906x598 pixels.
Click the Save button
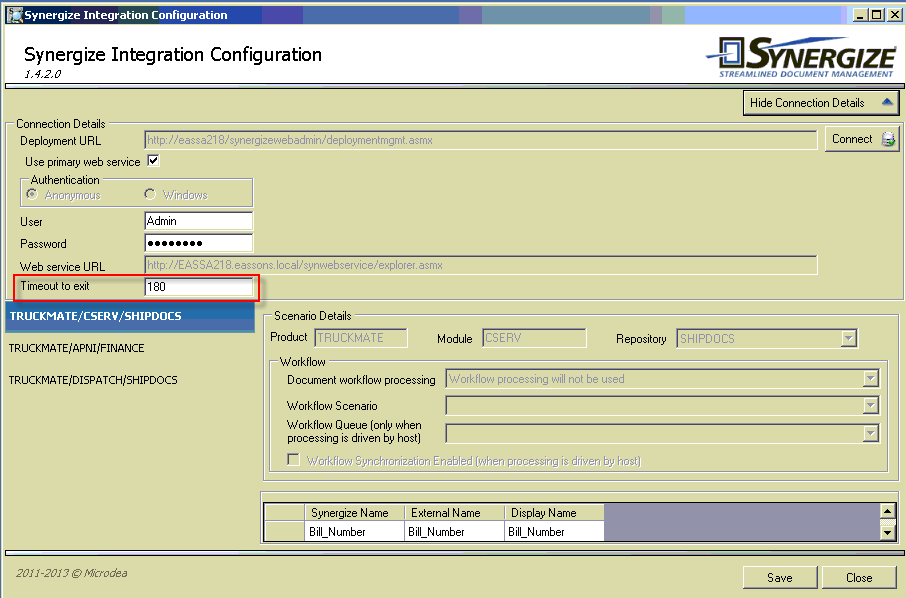tap(779, 577)
